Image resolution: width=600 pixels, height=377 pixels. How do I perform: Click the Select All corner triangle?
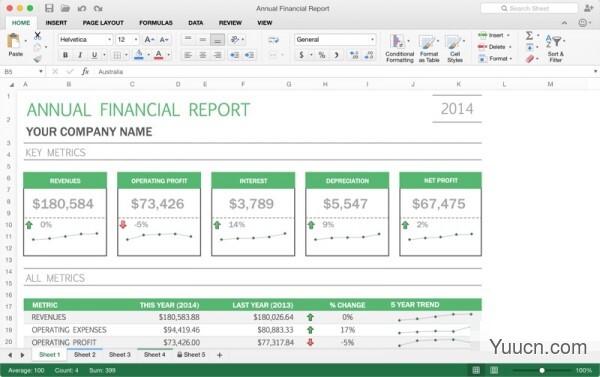(x=11, y=85)
